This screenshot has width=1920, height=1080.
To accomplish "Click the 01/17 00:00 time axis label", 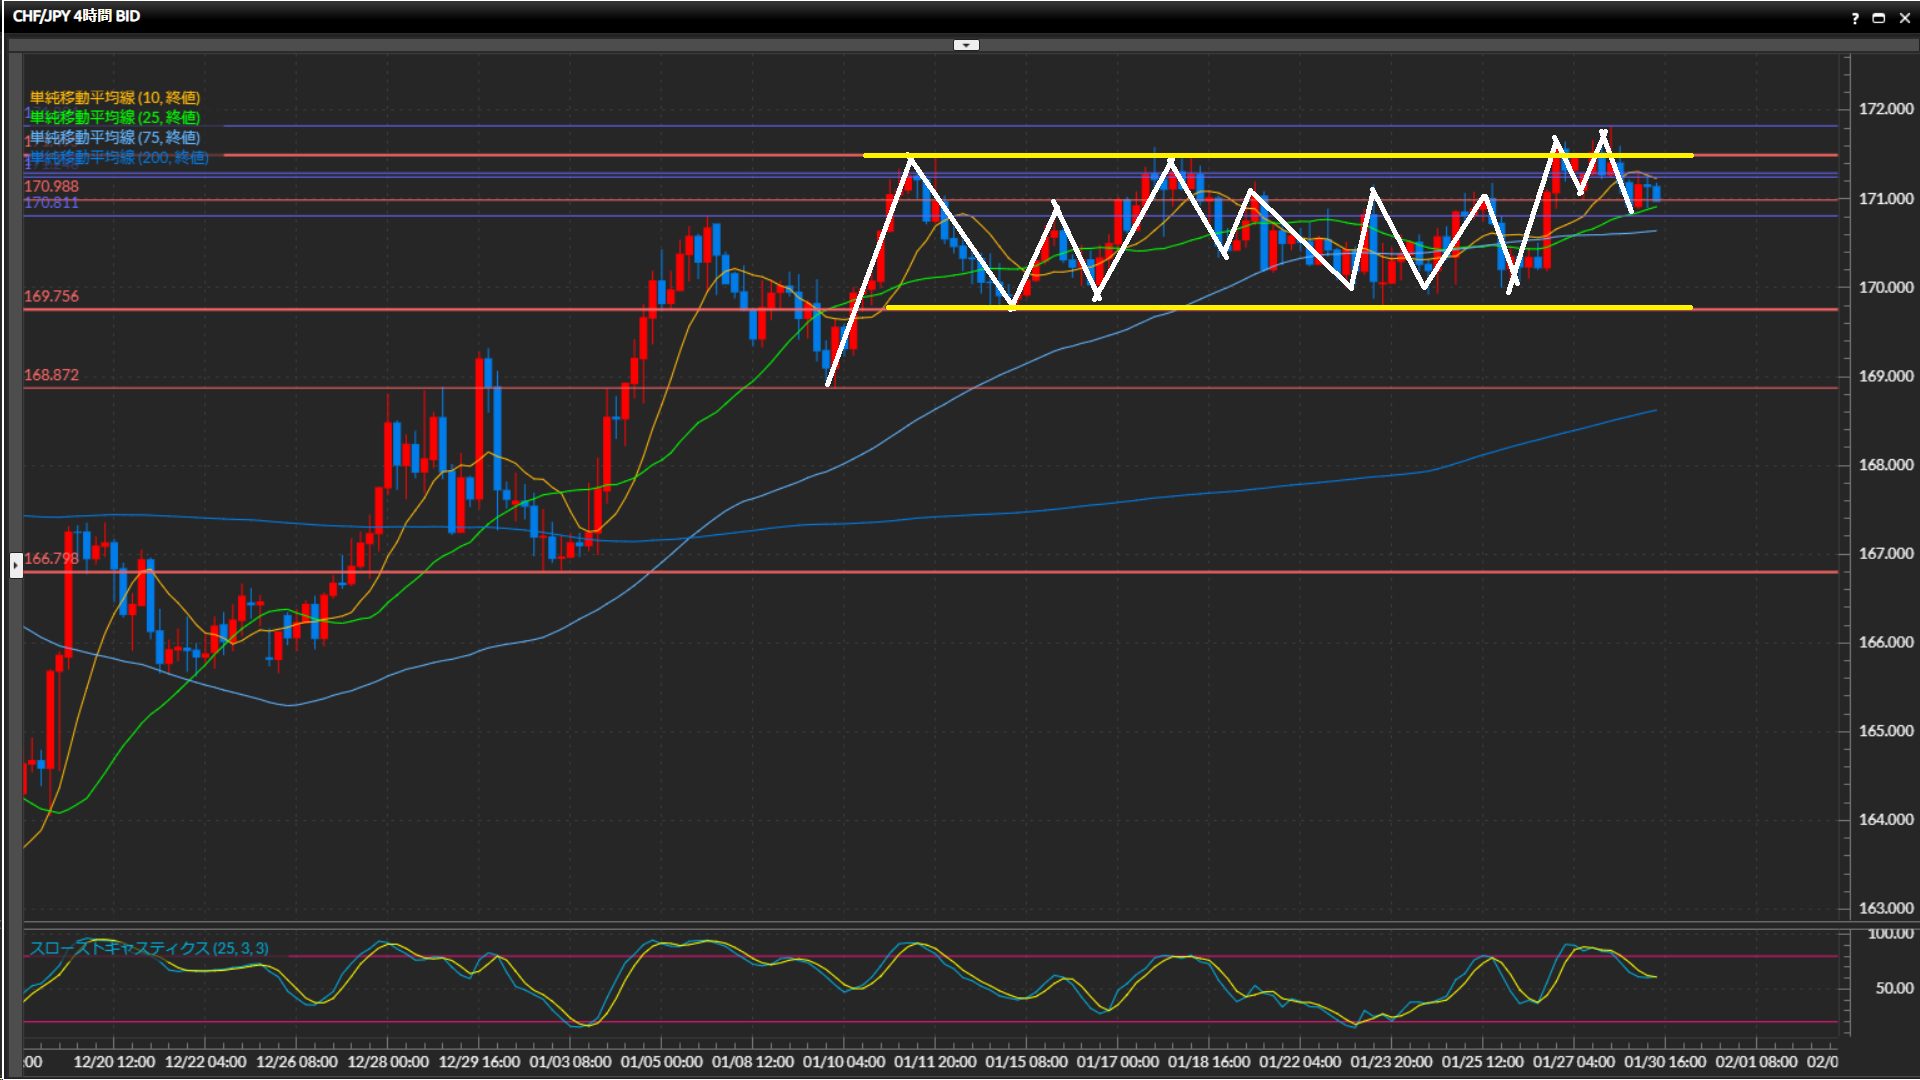I will (x=1117, y=1062).
